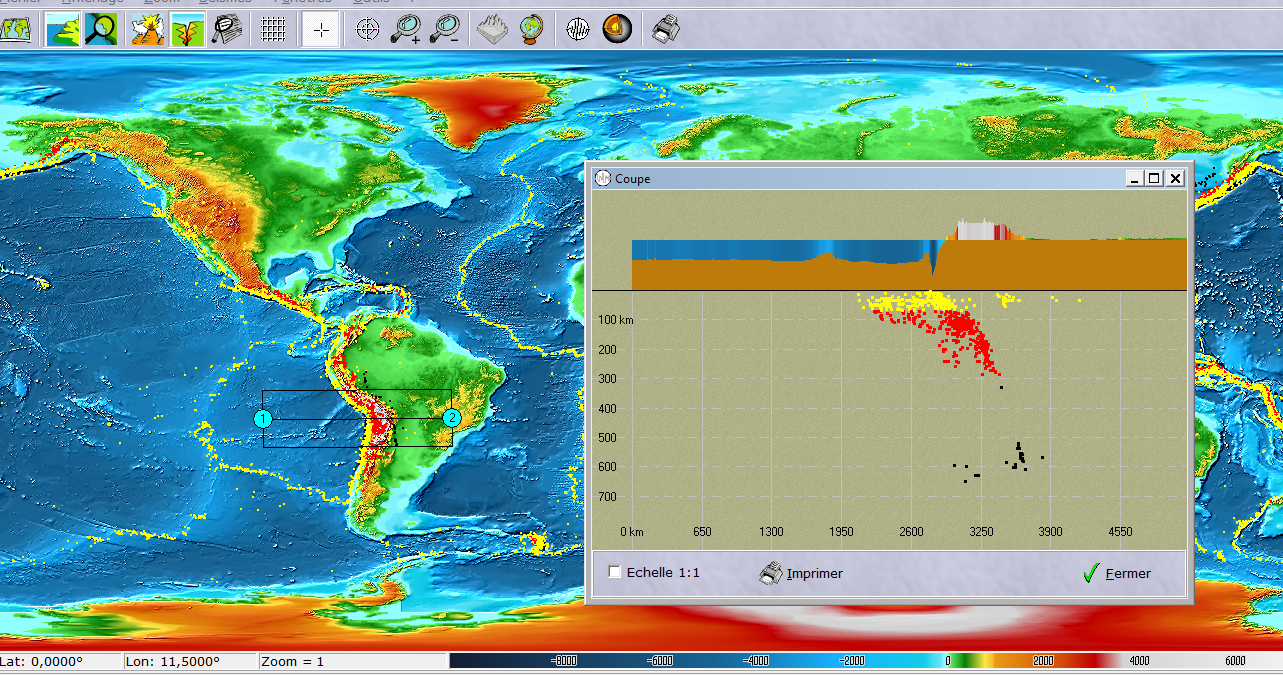Click the Lon: 11,5000° status field
Image resolution: width=1283 pixels, height=675 pixels.
coord(189,661)
